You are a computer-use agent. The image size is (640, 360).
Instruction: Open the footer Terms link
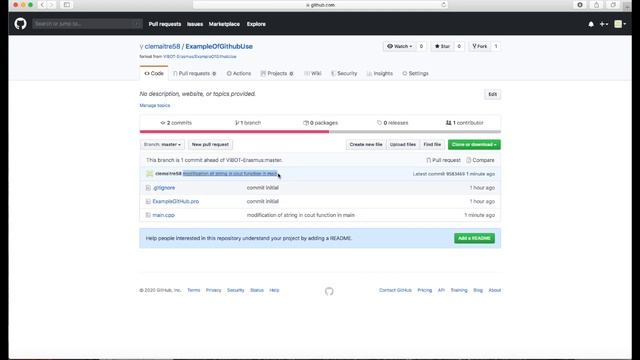[x=193, y=290]
